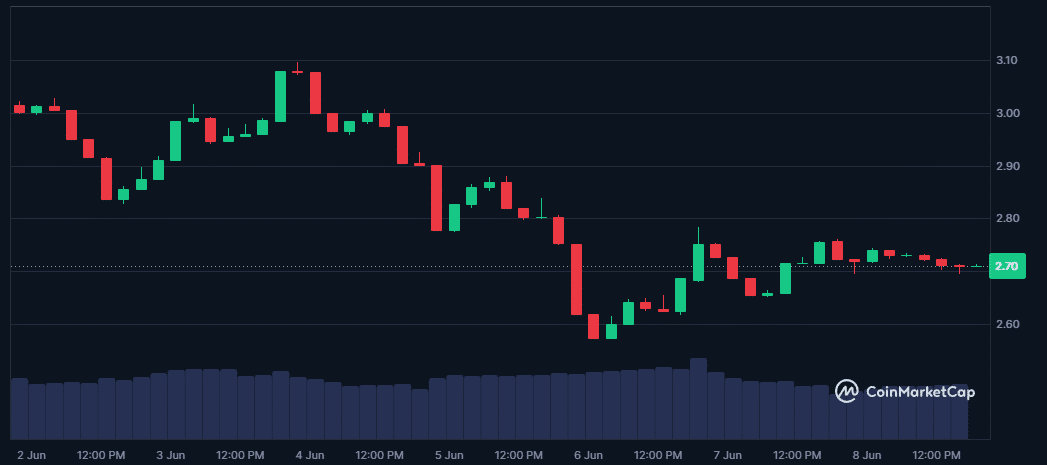
Task: Click the CoinMarketCap logo icon
Action: pos(847,391)
